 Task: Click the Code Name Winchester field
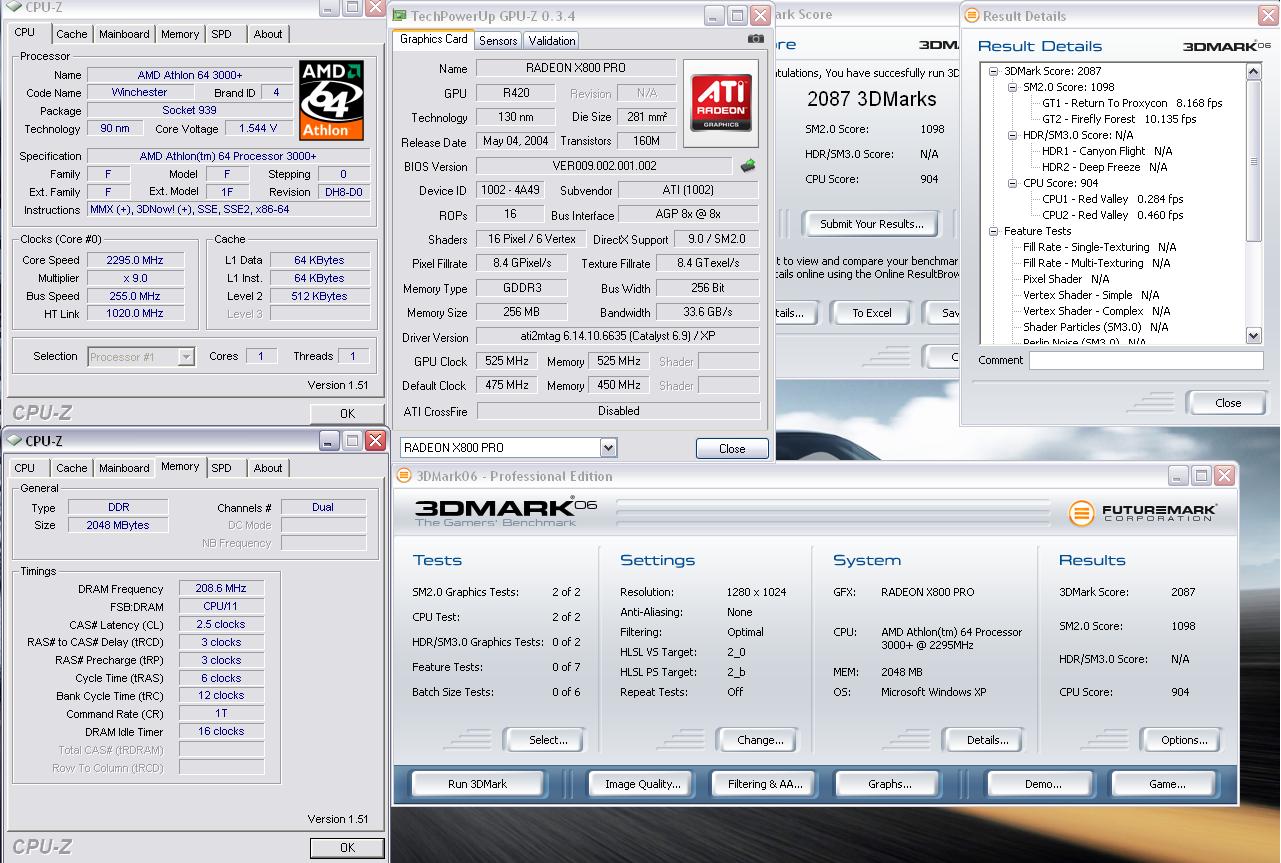tap(140, 92)
